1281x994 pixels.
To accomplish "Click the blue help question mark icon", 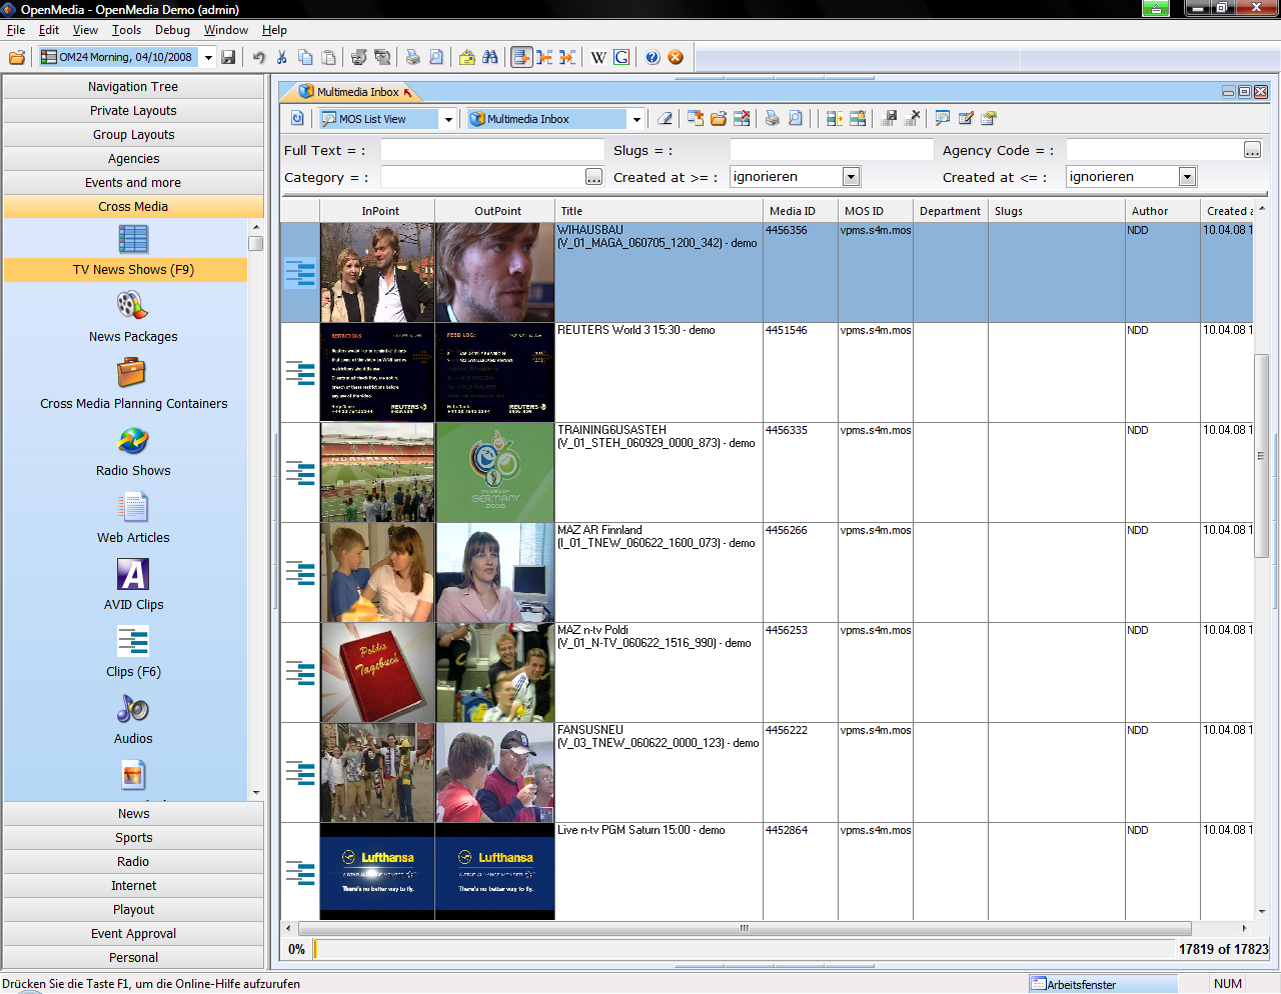I will [x=652, y=57].
